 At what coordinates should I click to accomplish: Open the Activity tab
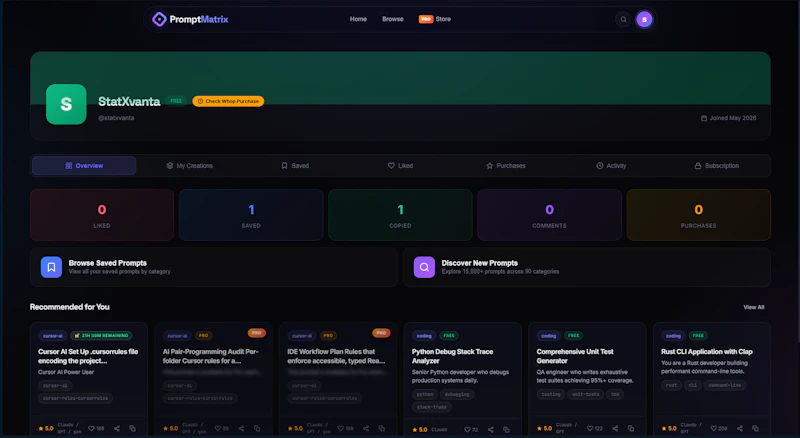click(611, 166)
